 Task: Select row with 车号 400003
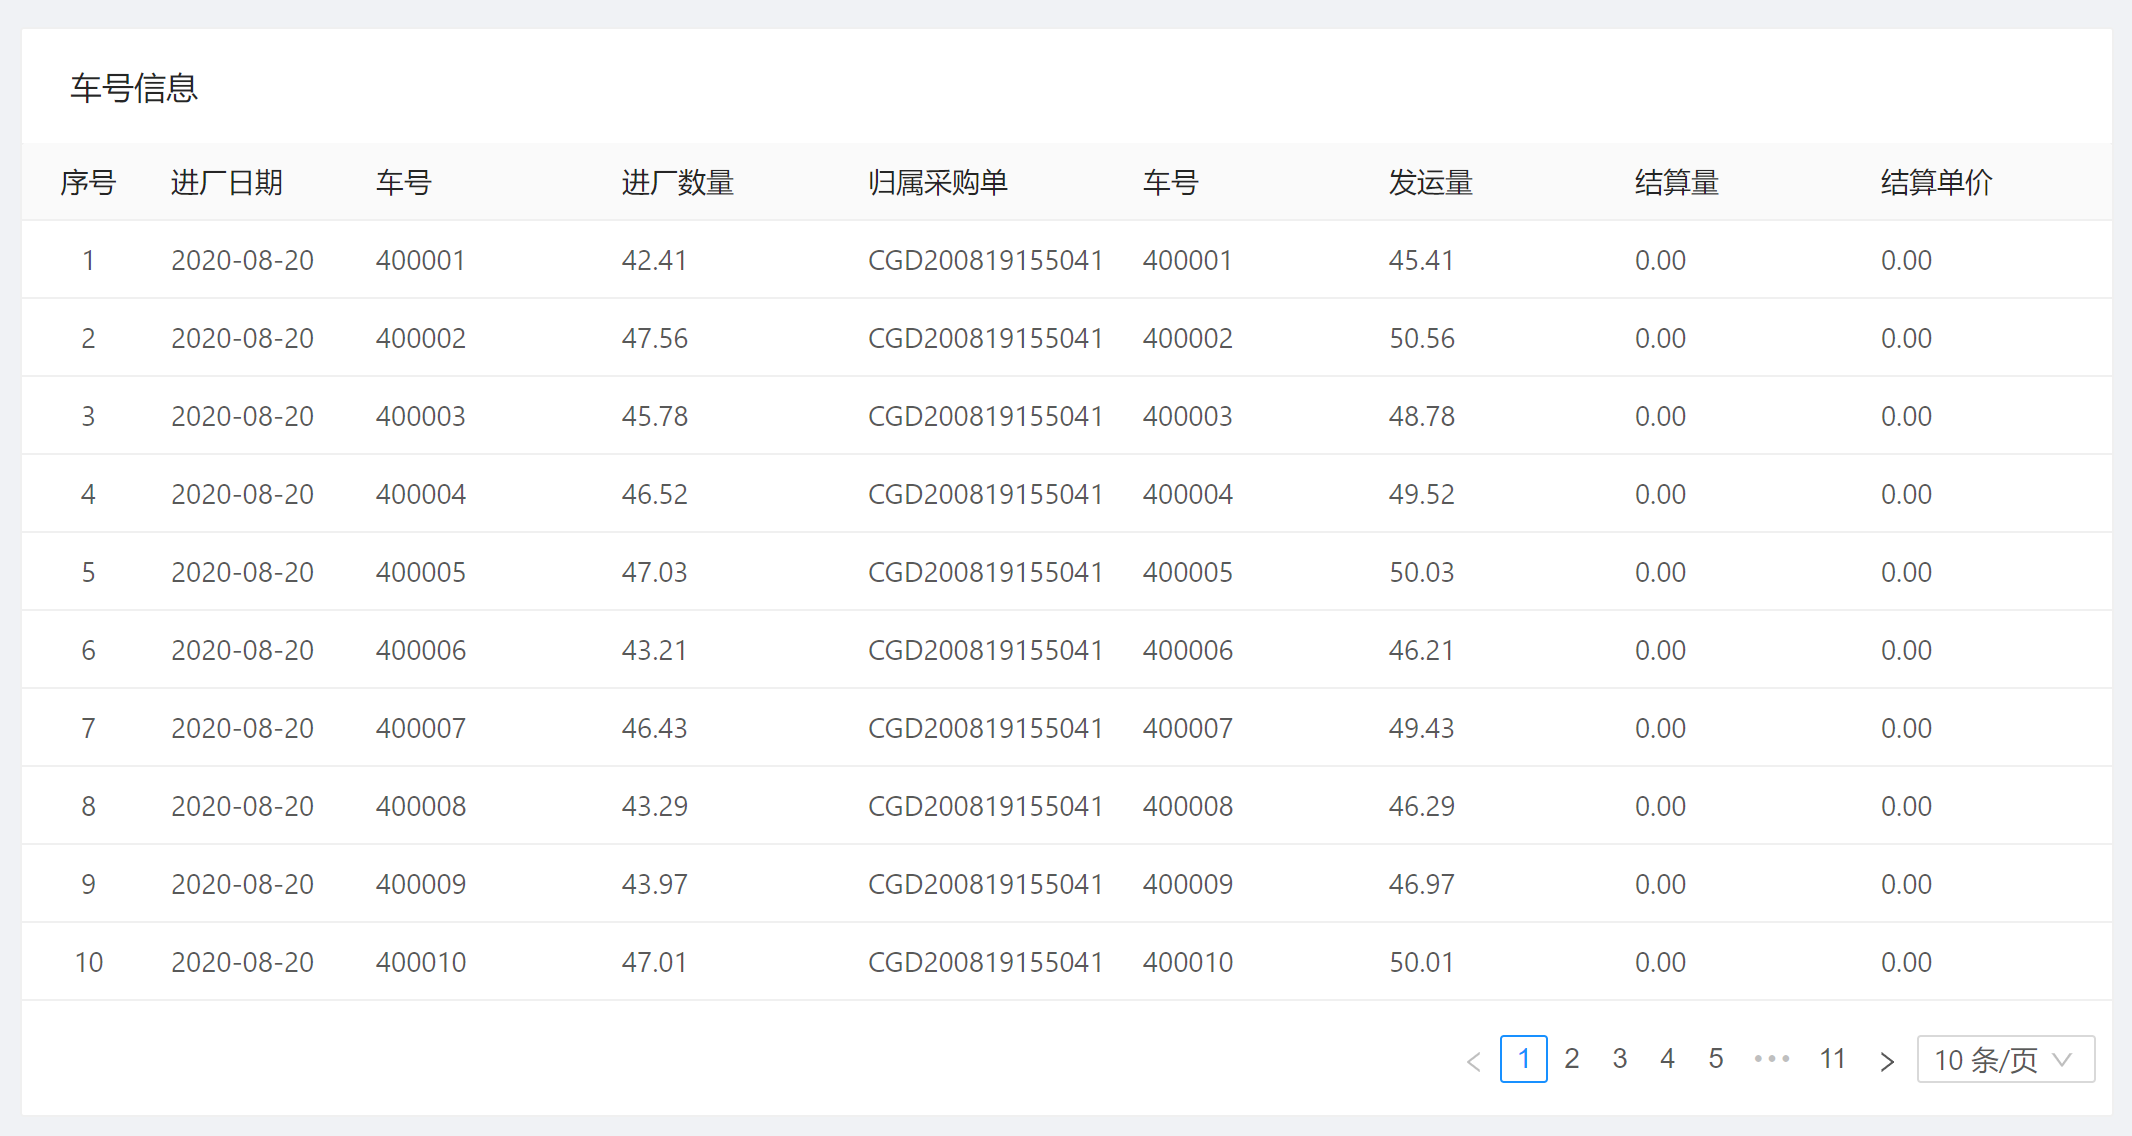[420, 416]
